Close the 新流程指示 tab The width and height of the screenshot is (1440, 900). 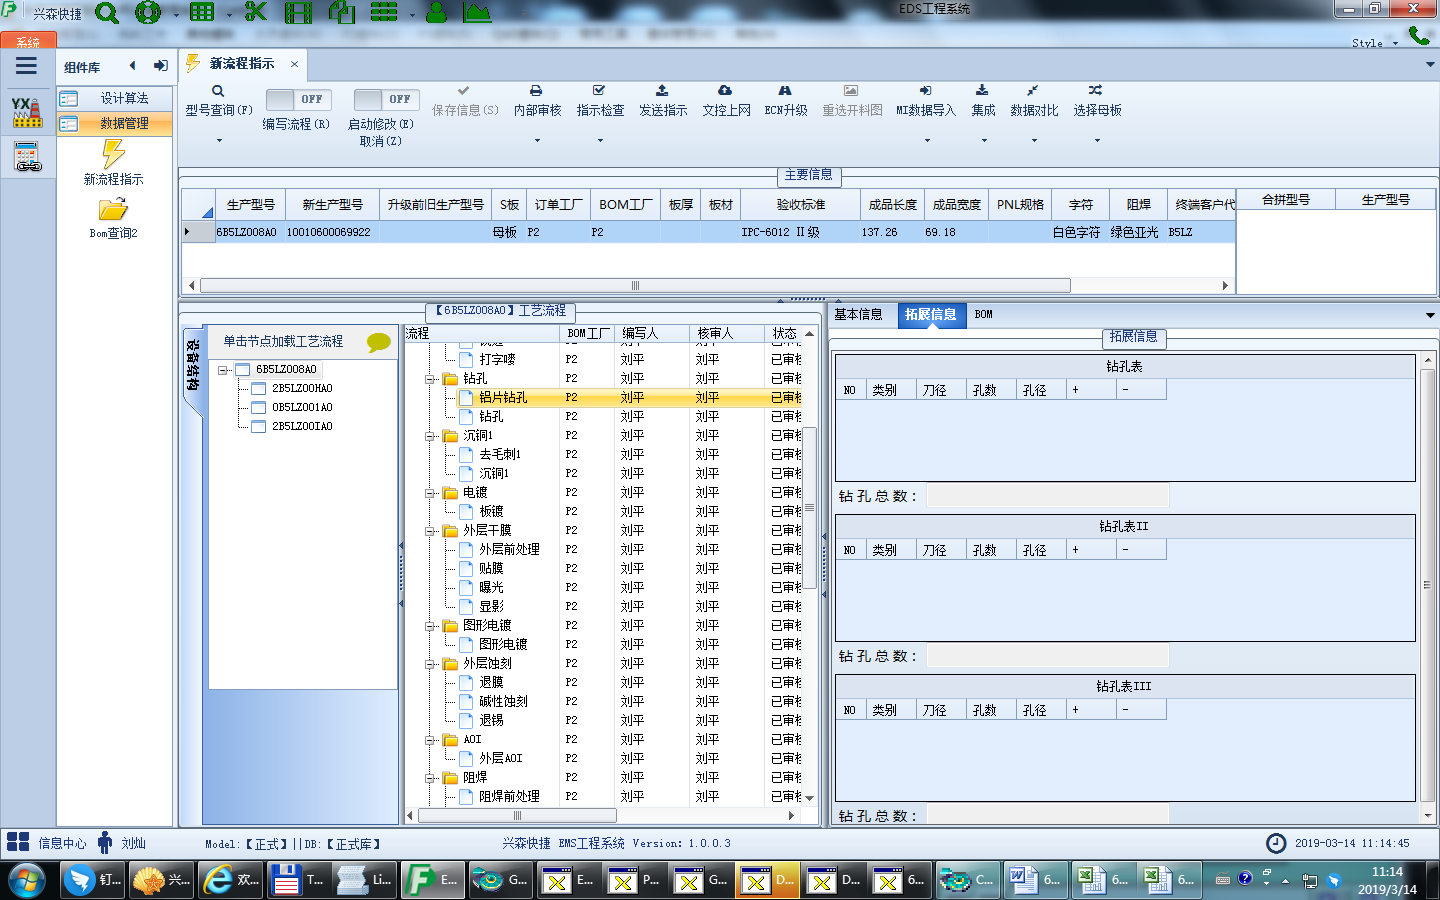(x=294, y=64)
